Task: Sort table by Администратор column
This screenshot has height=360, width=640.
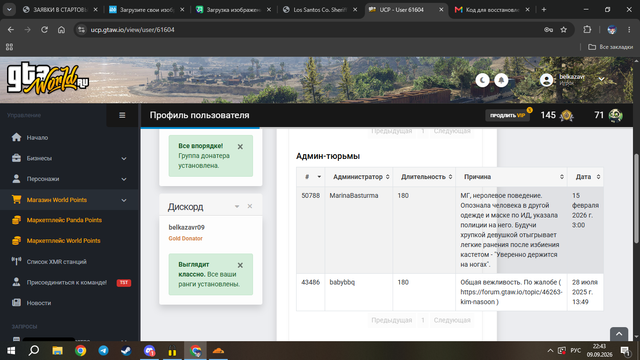Action: click(x=359, y=177)
